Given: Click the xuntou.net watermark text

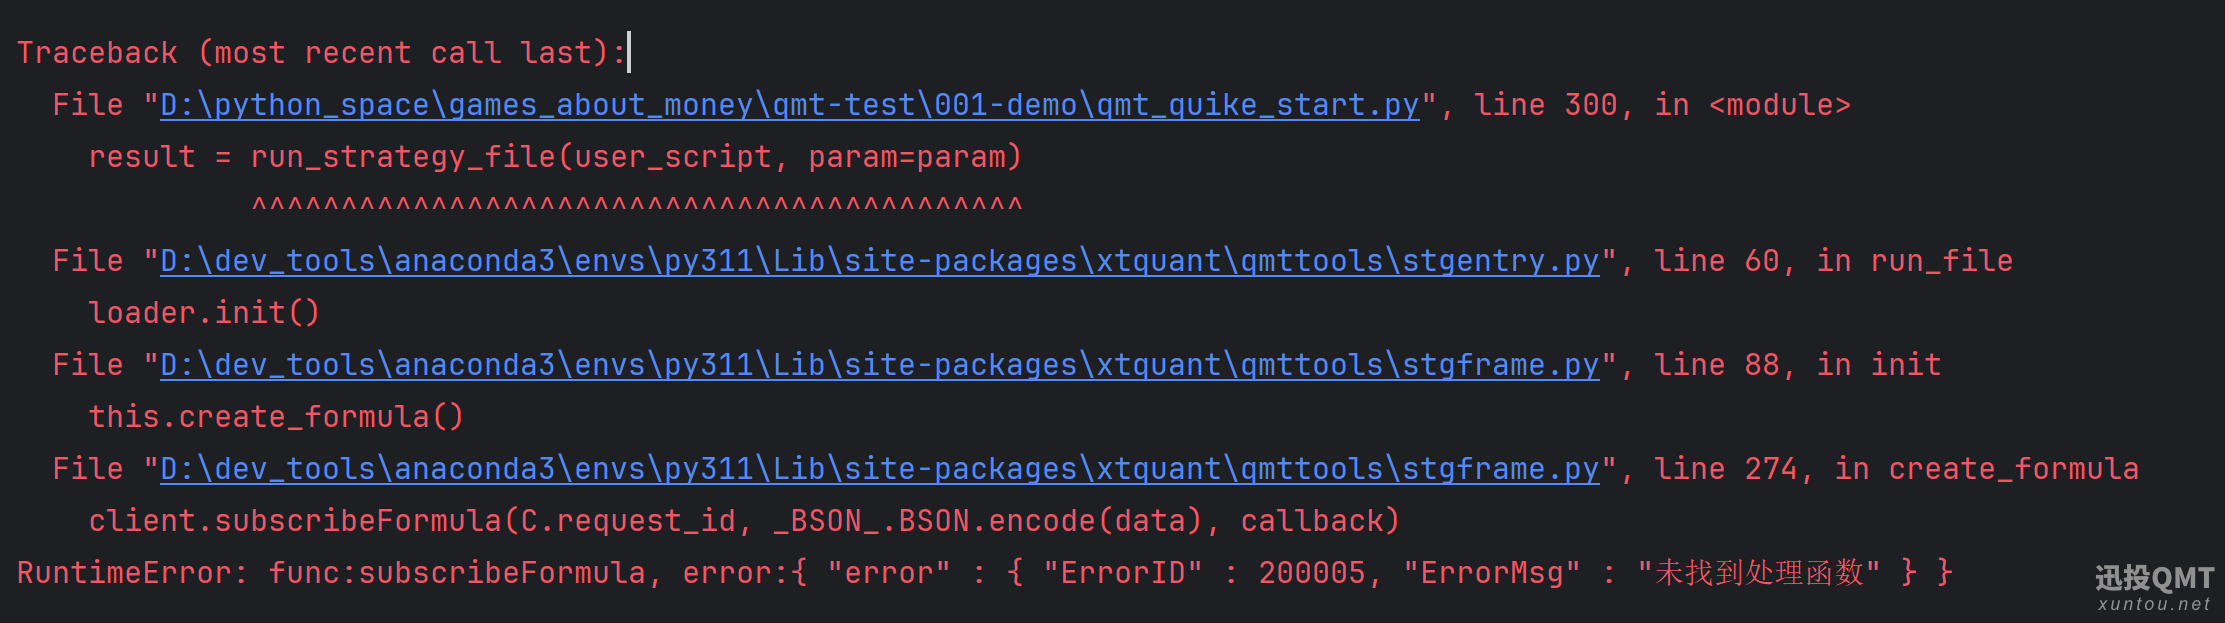Looking at the screenshot, I should coord(2154,604).
